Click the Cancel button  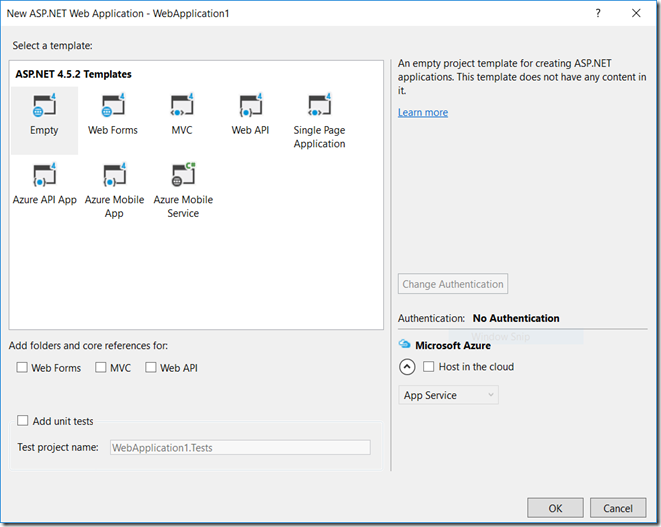pos(618,508)
